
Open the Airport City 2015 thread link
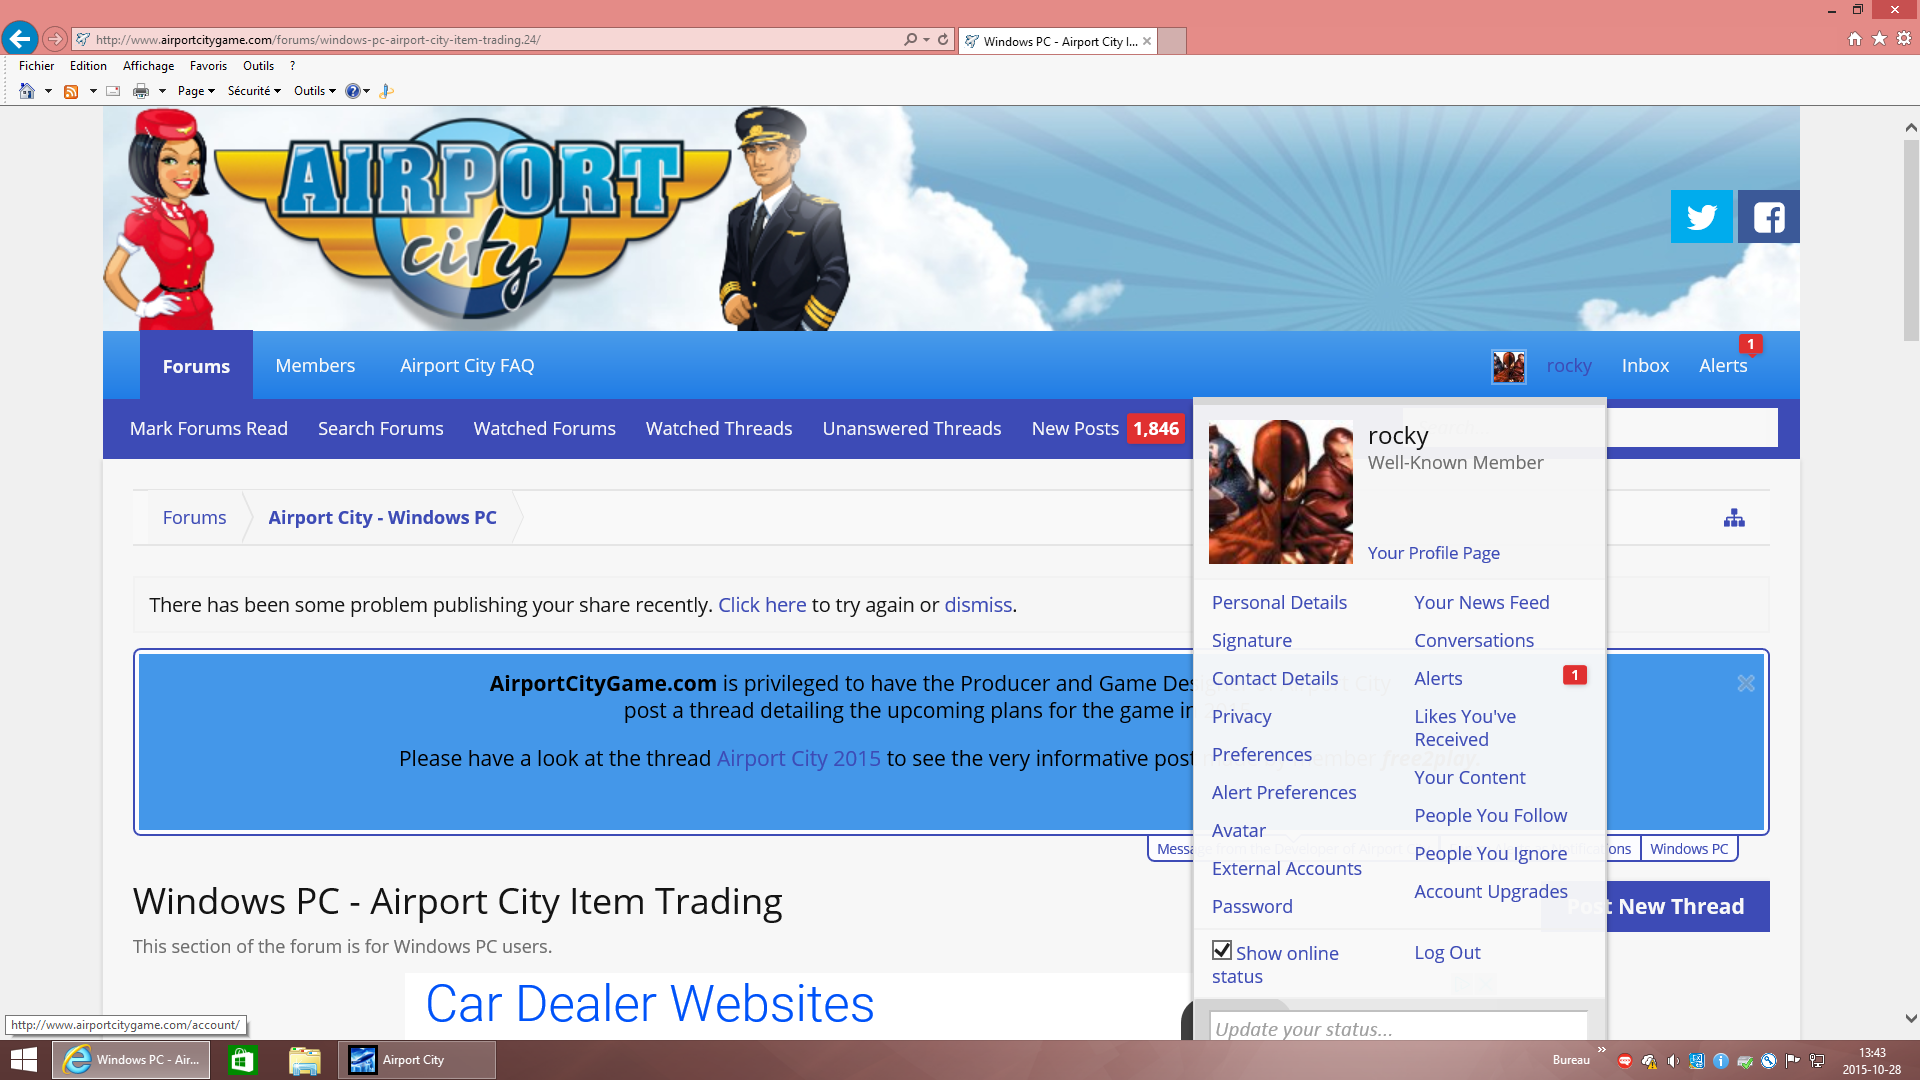pyautogui.click(x=798, y=759)
